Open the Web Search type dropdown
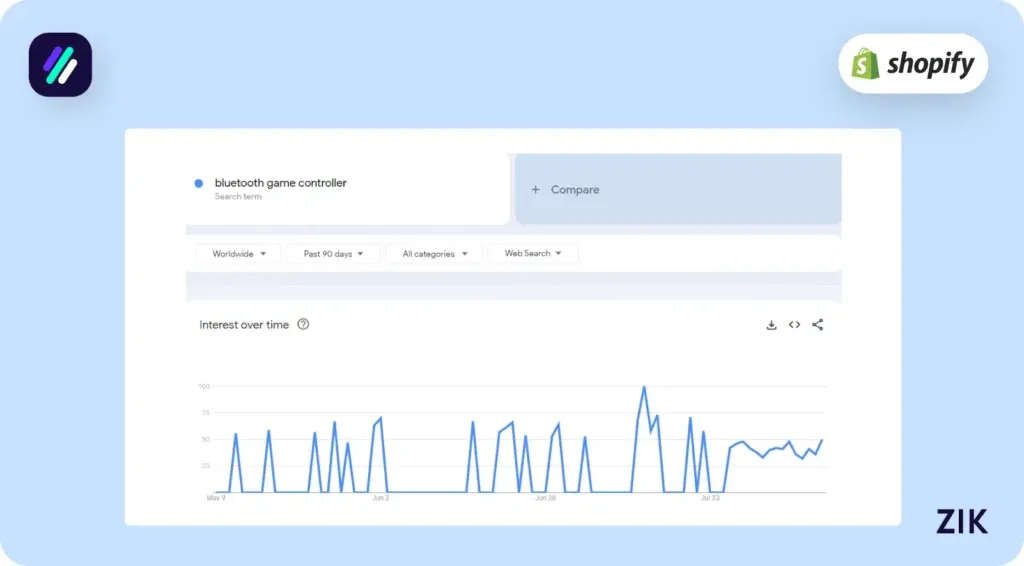 [x=532, y=254]
